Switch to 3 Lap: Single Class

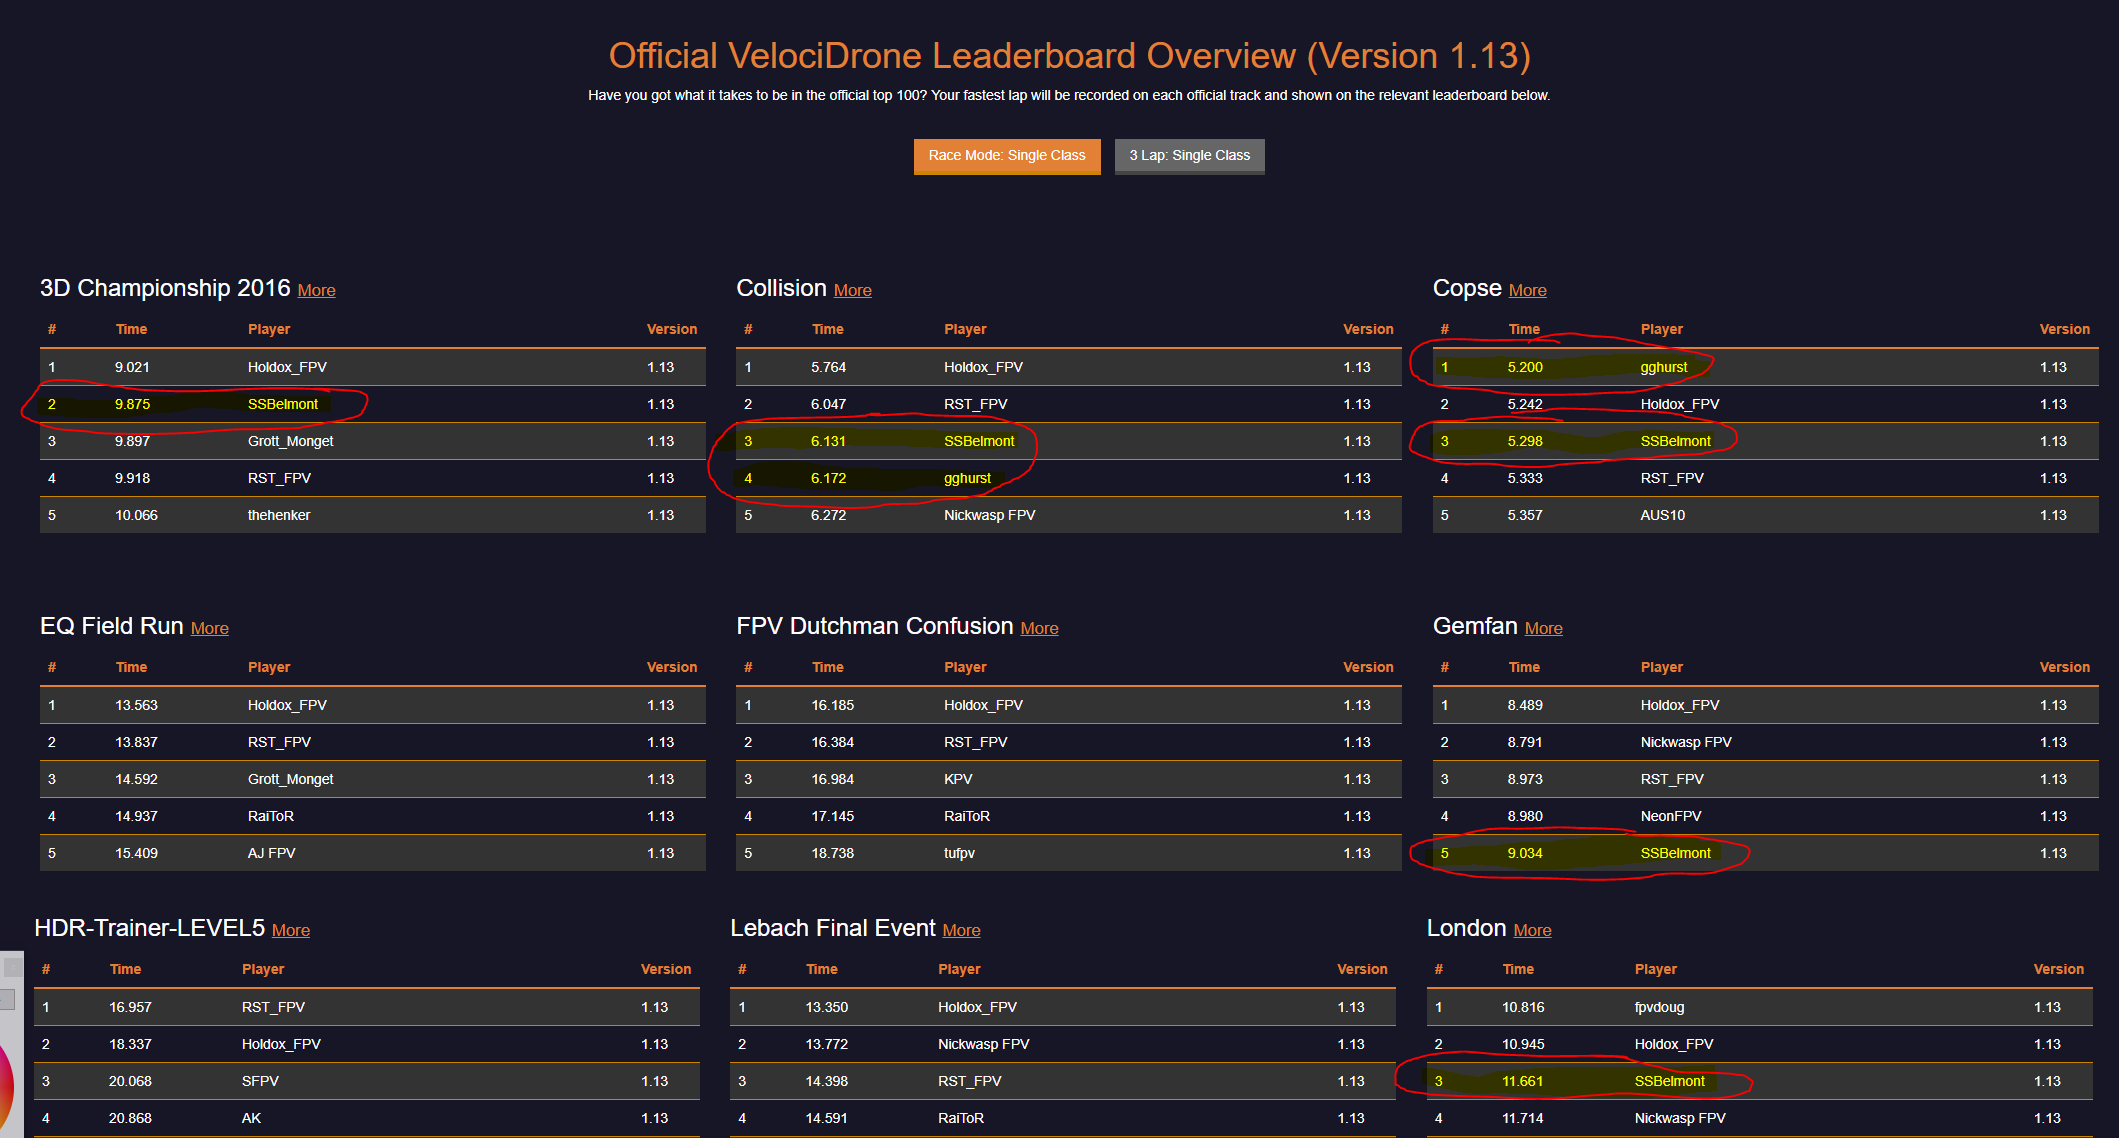(1190, 156)
